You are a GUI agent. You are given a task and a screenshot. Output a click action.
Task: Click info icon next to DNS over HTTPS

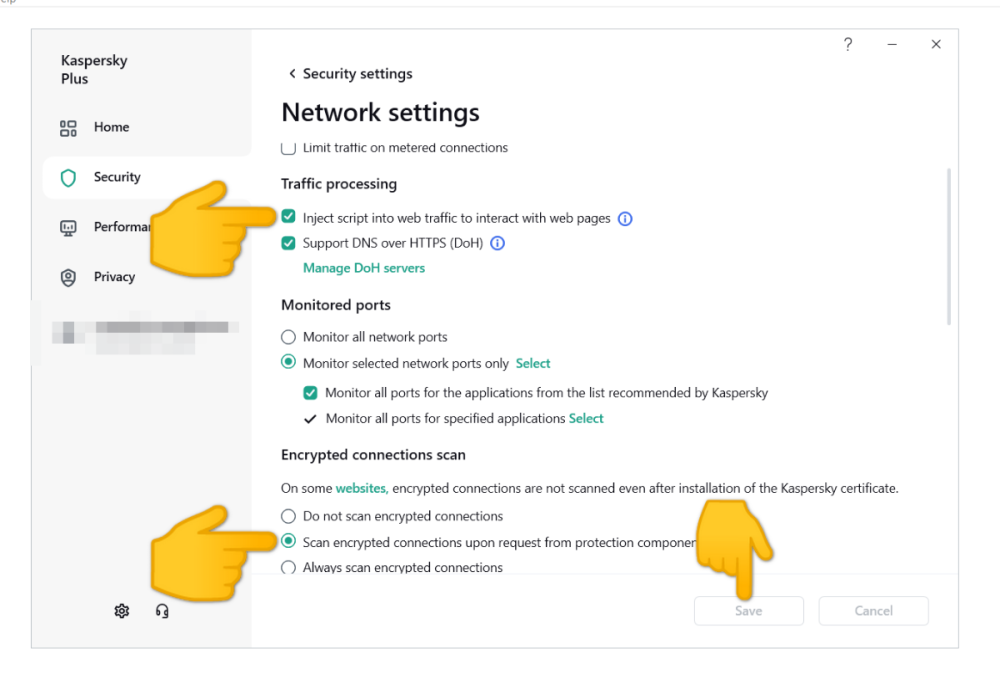(497, 243)
